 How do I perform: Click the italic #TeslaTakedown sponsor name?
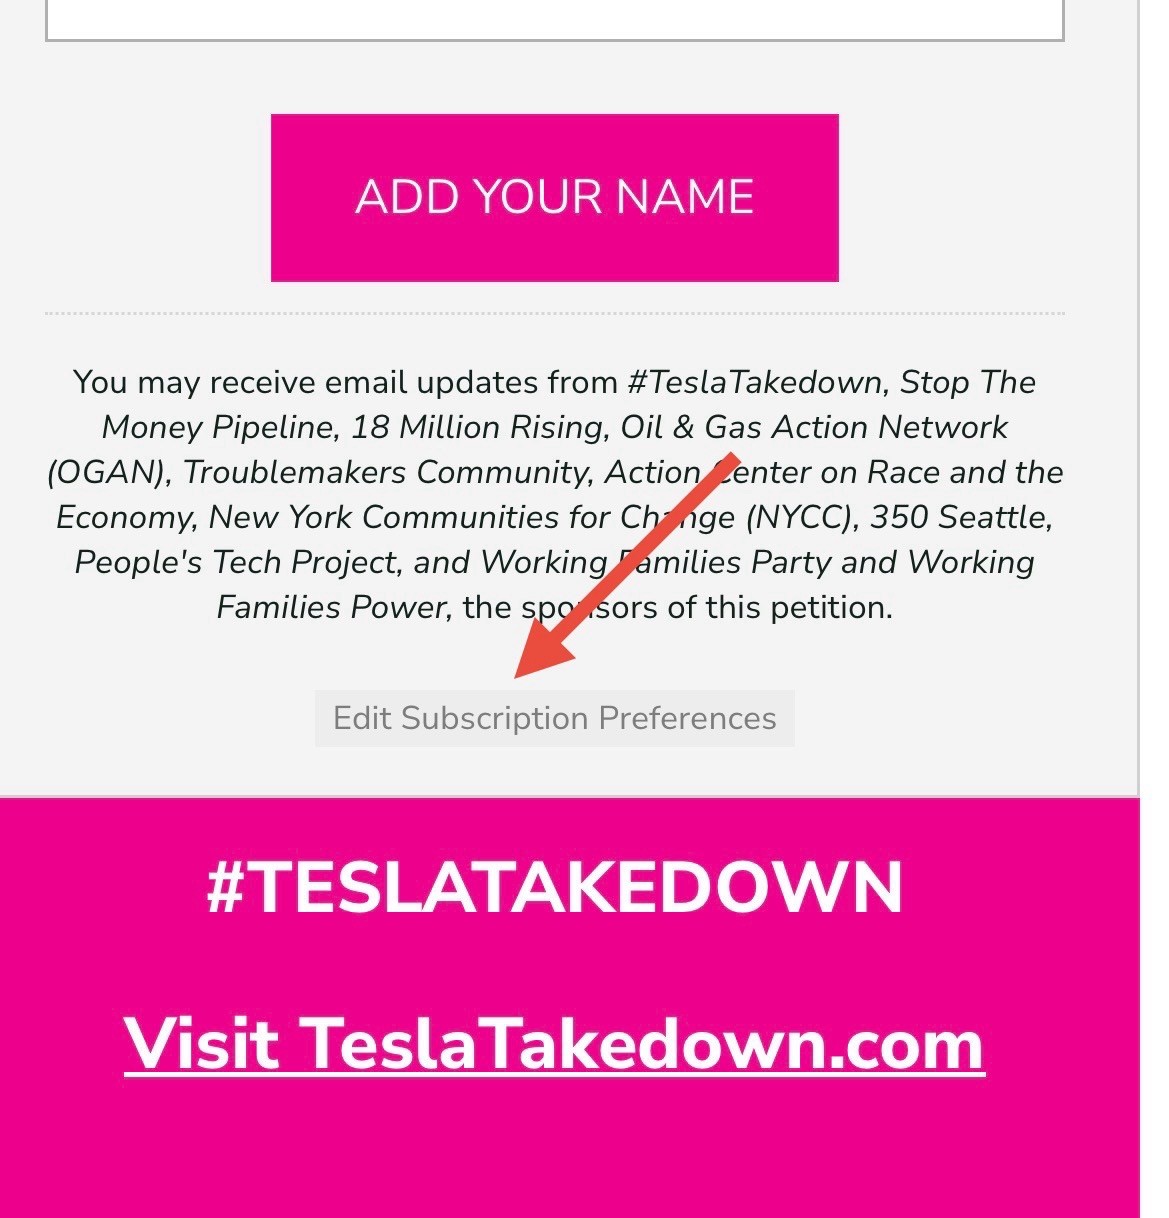coord(755,382)
